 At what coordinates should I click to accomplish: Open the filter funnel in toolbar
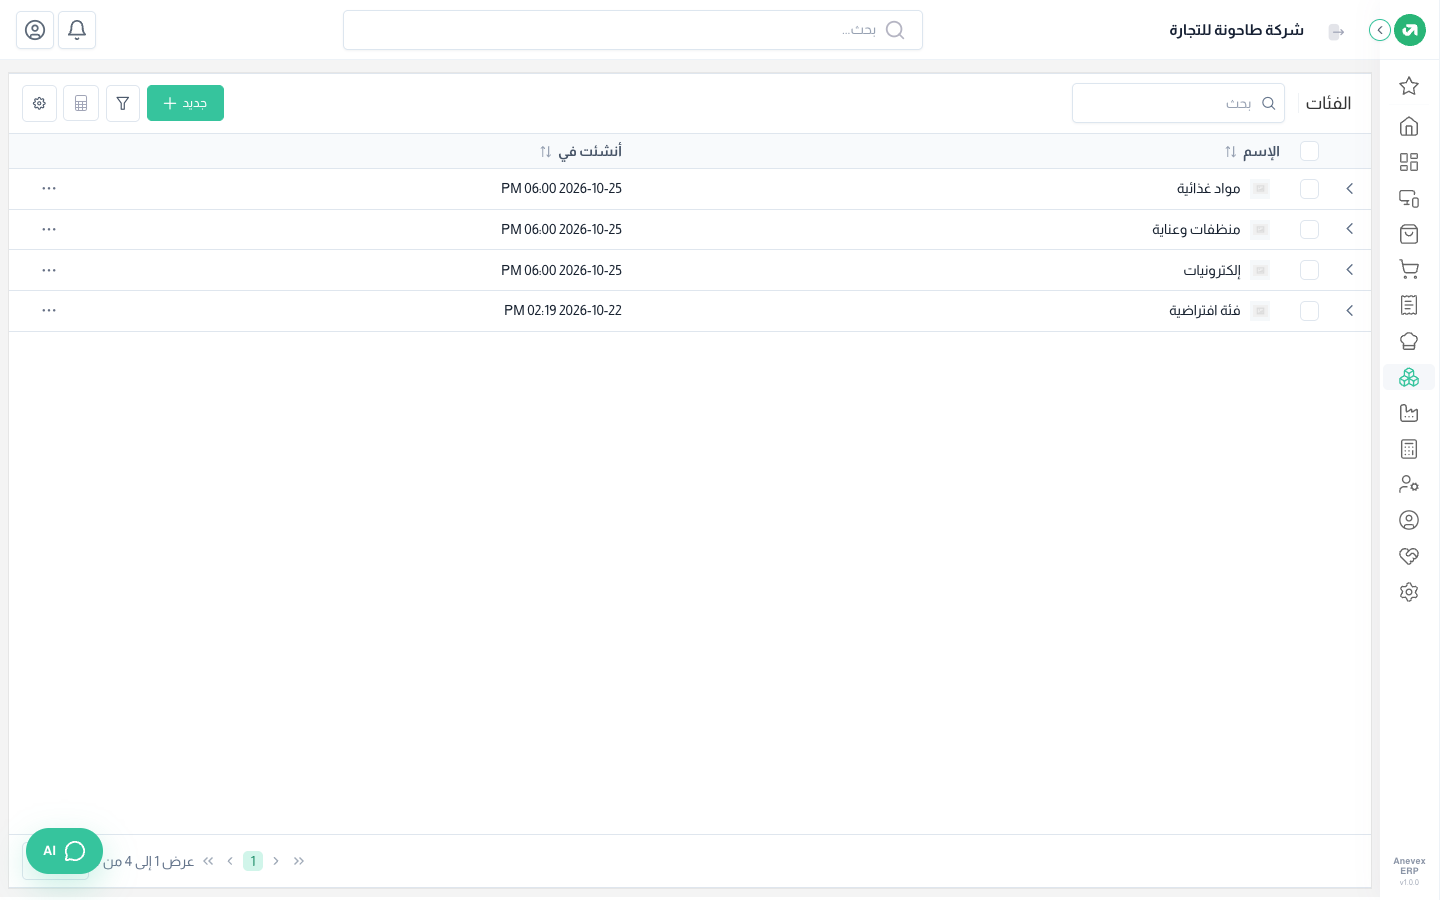point(123,103)
